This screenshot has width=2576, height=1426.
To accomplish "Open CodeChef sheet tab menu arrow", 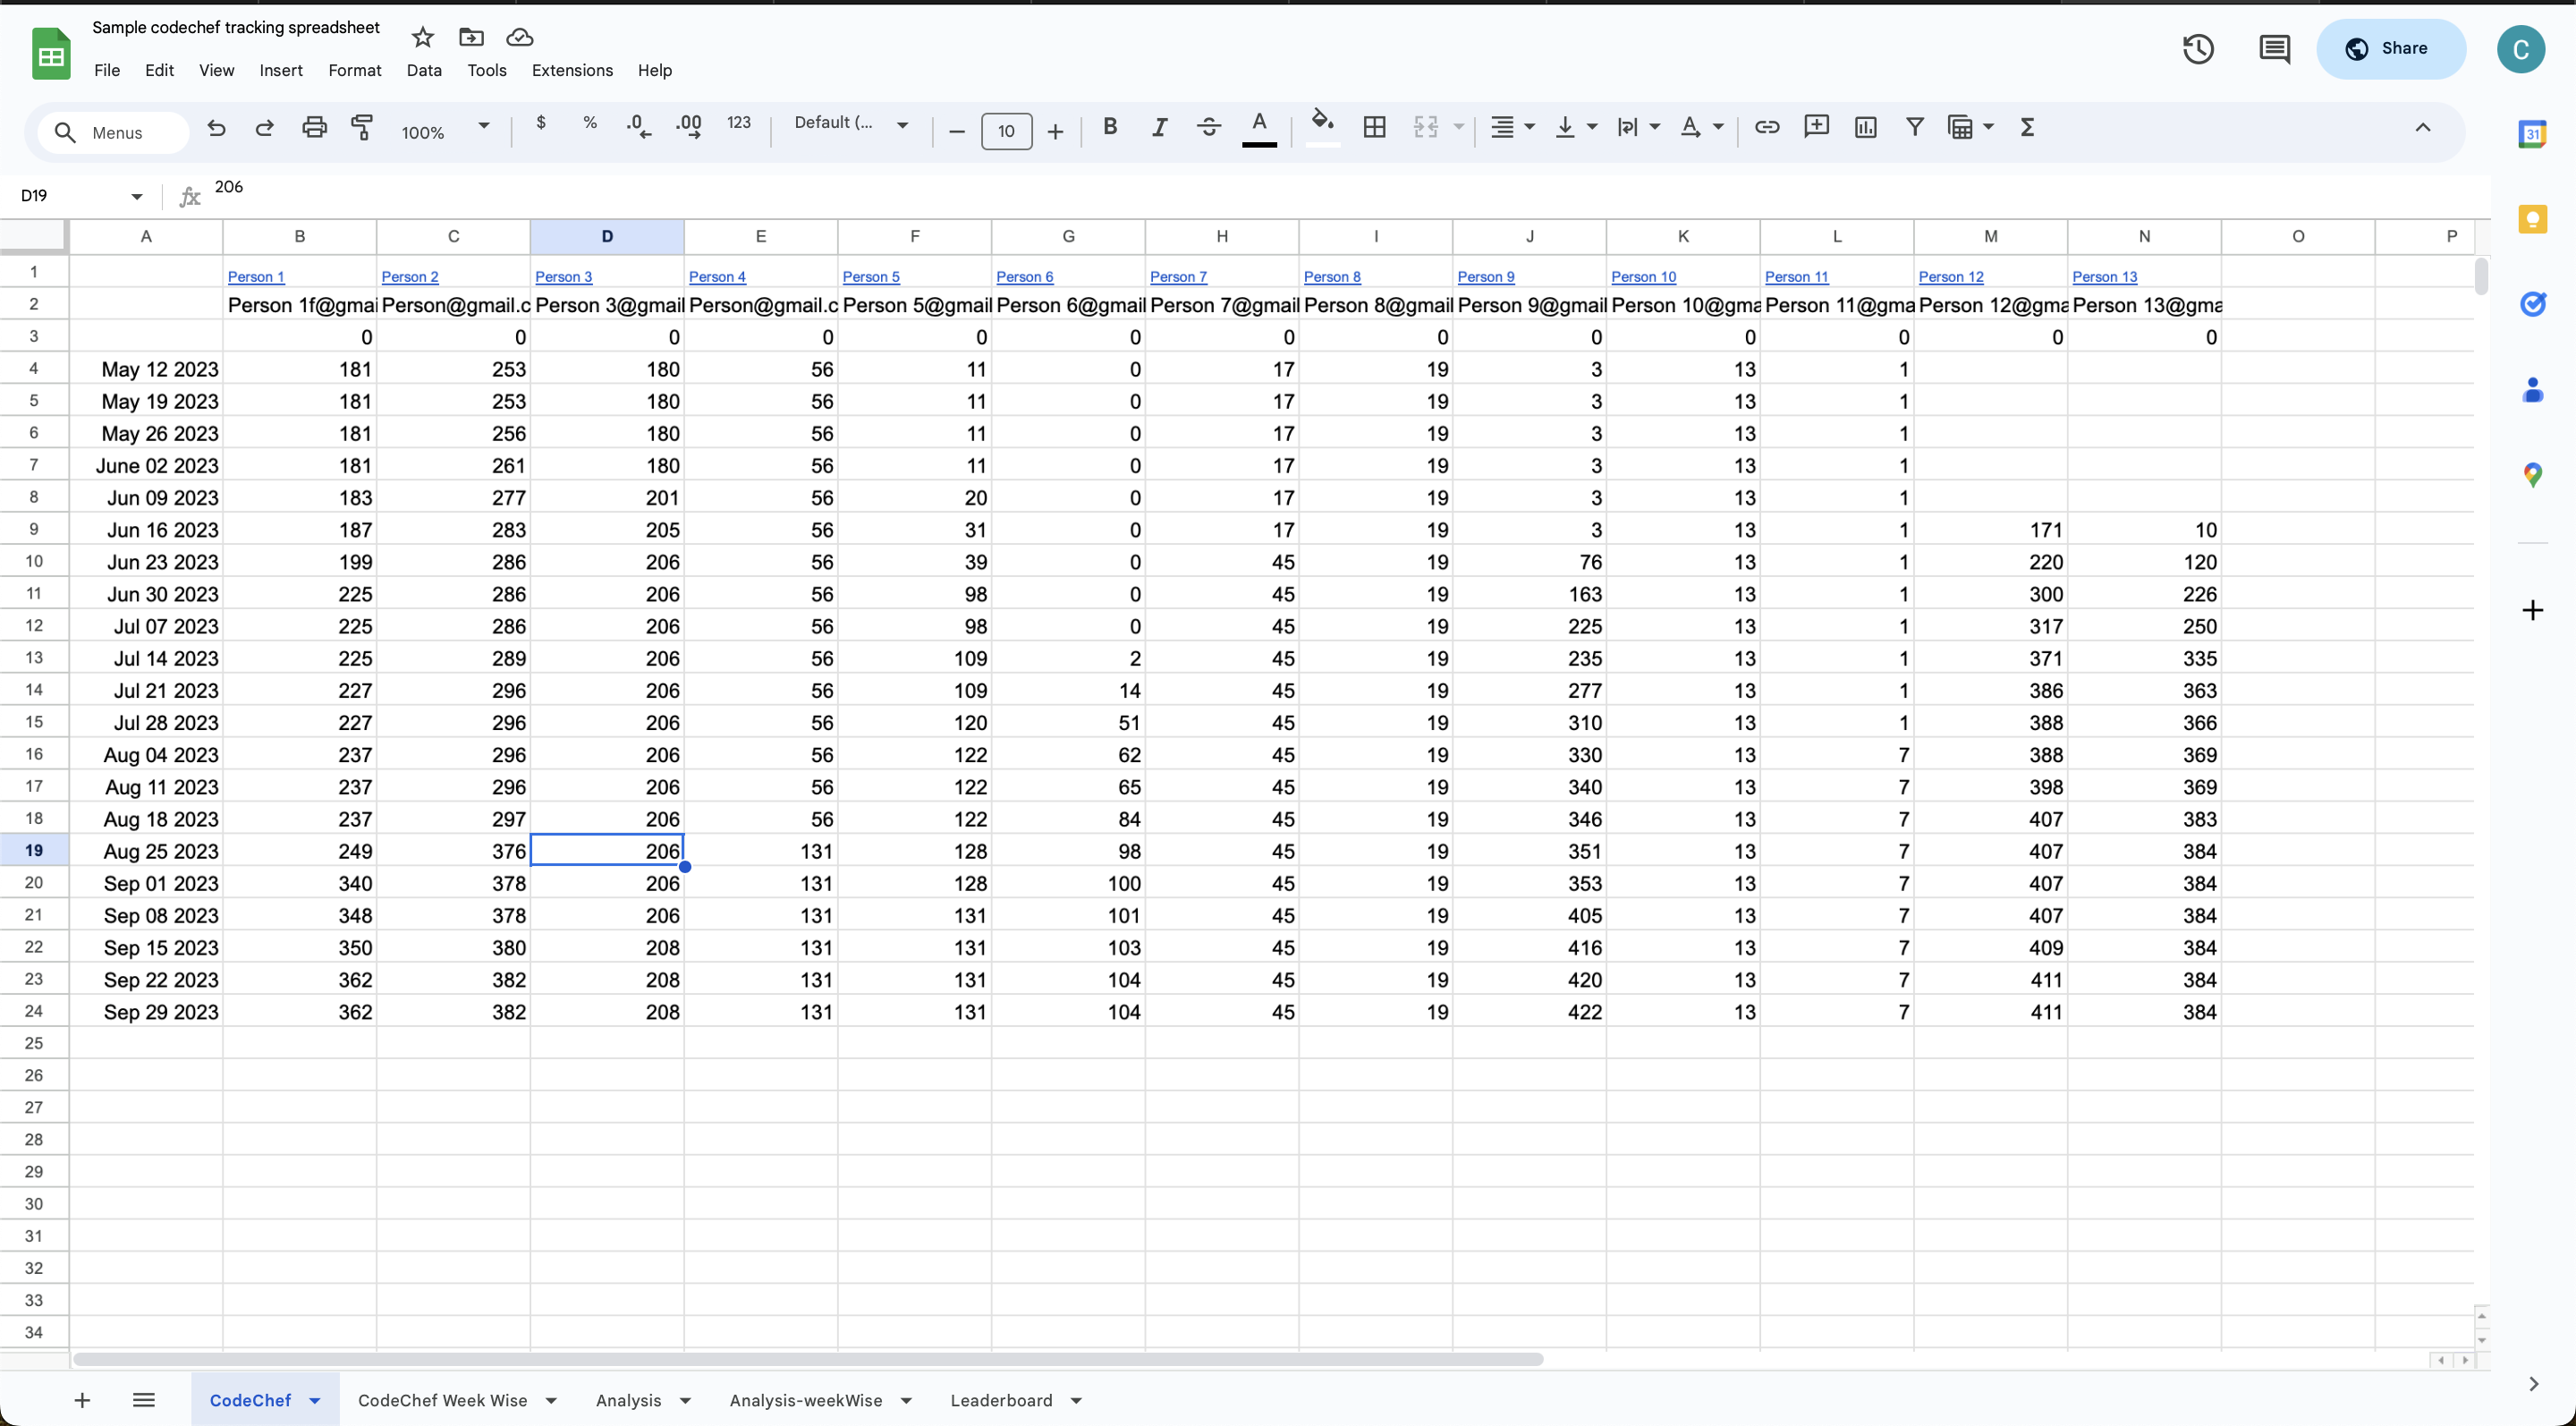I will point(315,1400).
